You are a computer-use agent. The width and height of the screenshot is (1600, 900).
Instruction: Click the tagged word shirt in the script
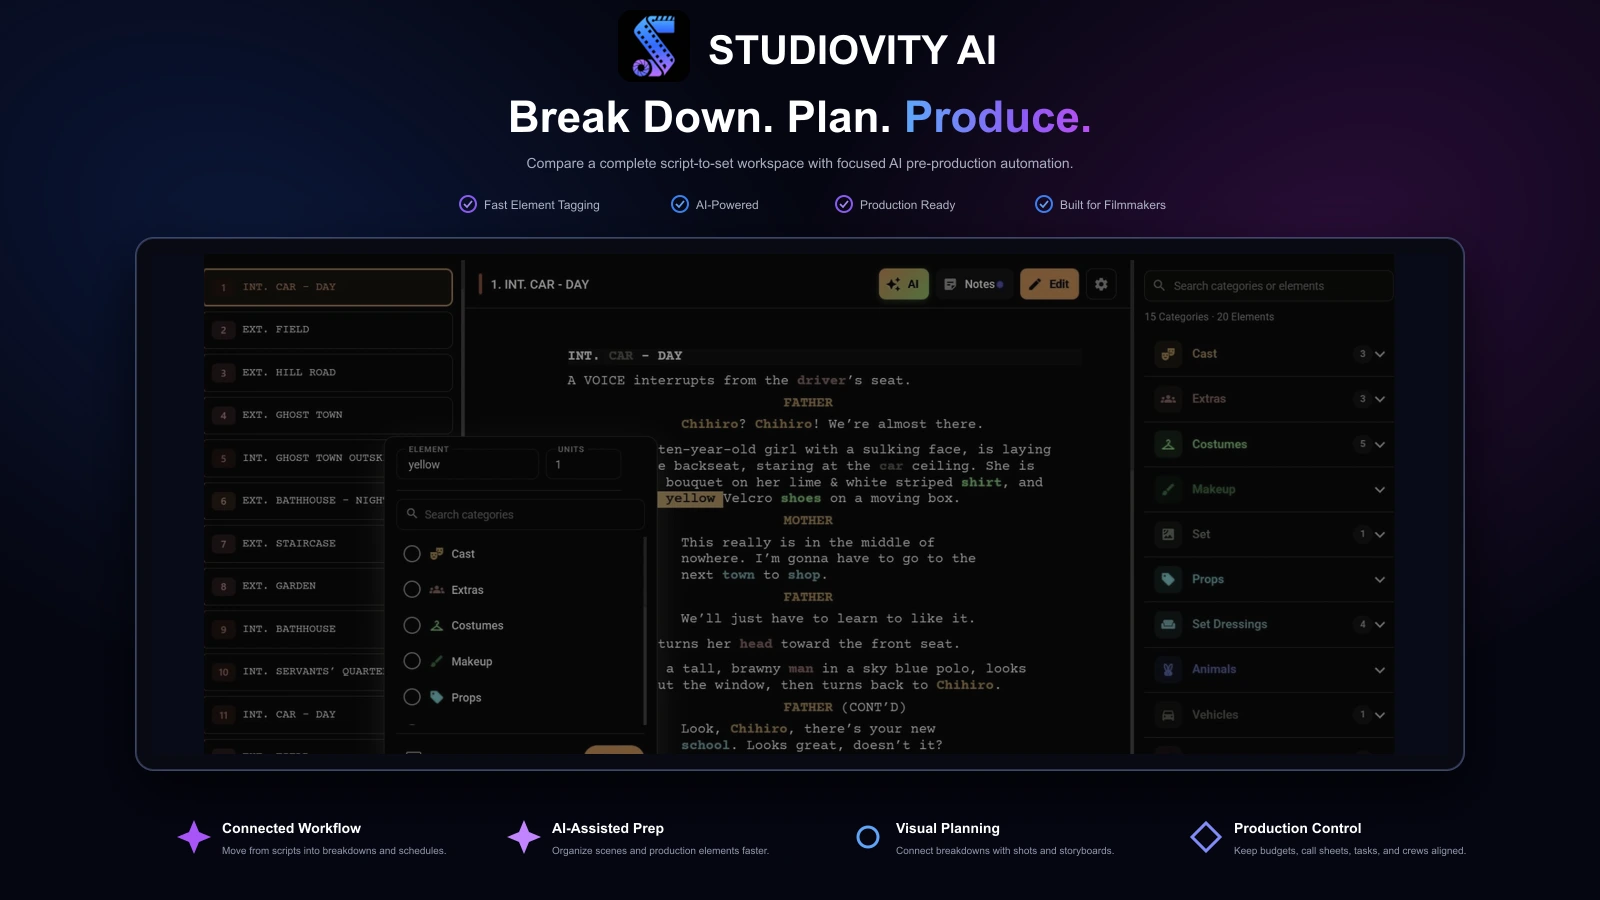tap(982, 482)
